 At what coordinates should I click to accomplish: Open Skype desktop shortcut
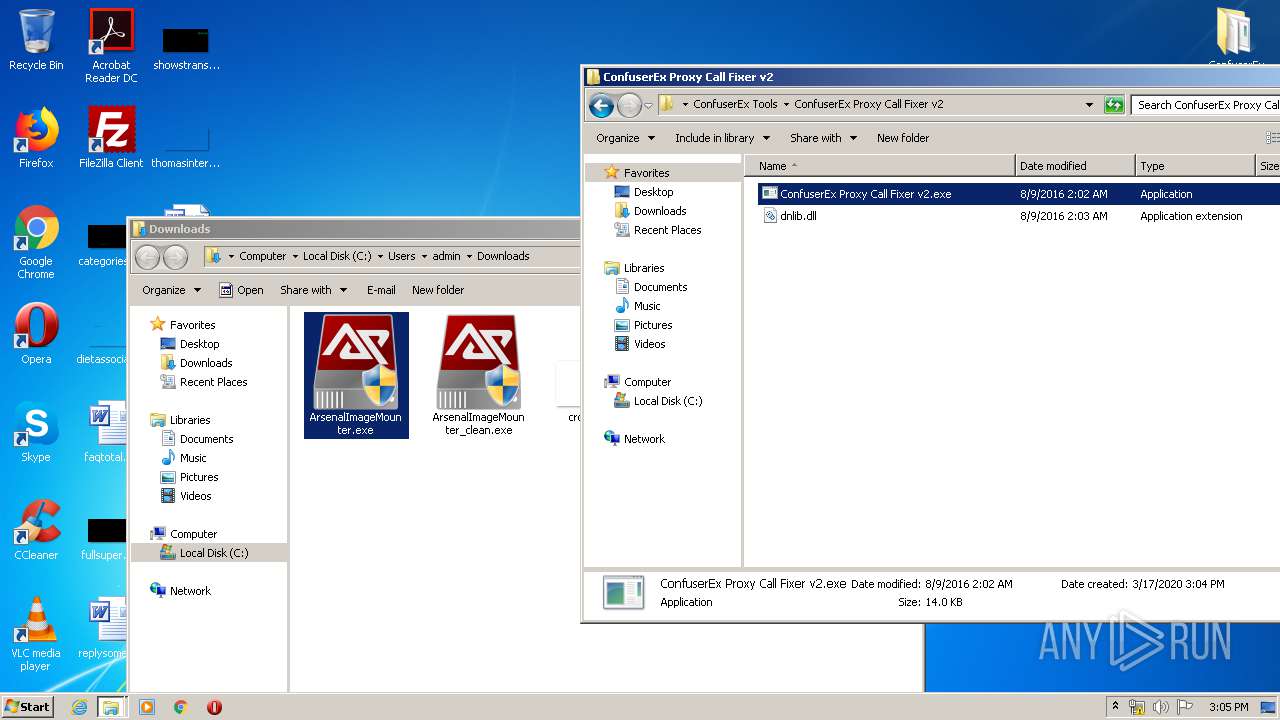(x=36, y=432)
